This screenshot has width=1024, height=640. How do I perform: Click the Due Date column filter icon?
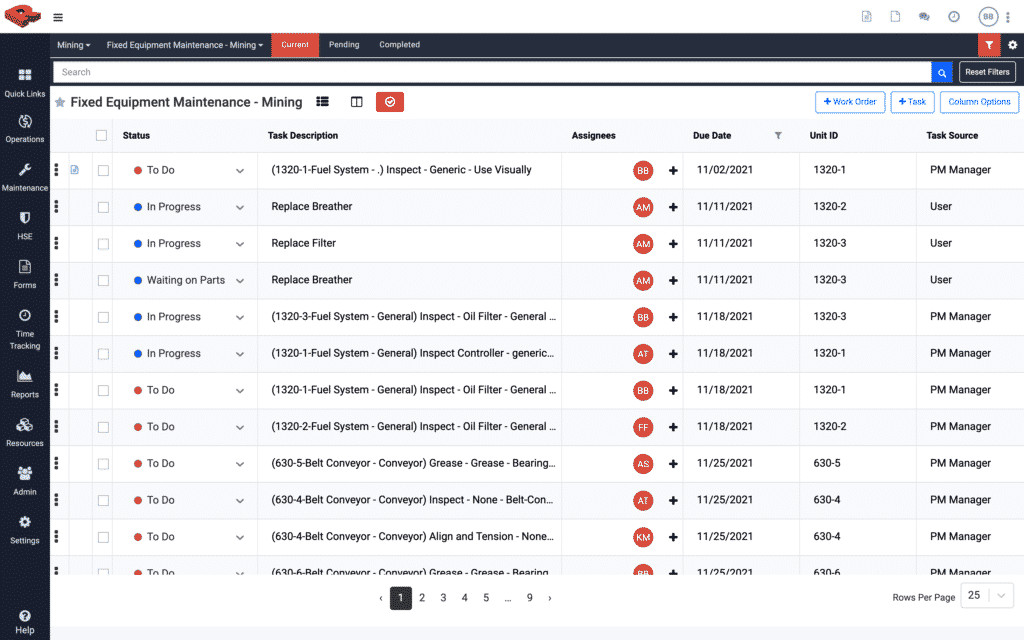(778, 135)
